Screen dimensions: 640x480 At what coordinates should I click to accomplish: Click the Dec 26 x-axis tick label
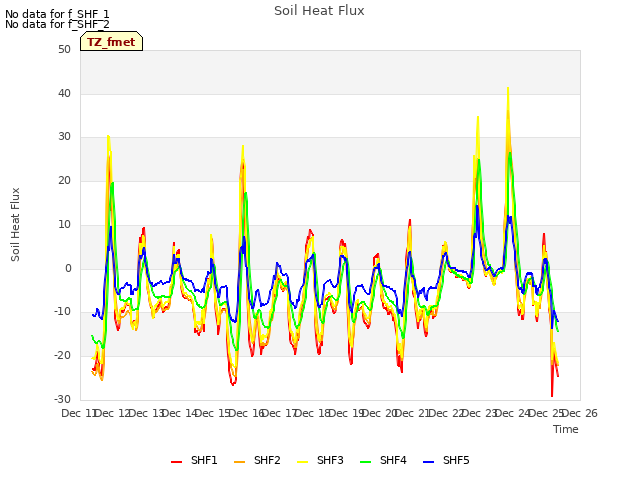(x=580, y=413)
